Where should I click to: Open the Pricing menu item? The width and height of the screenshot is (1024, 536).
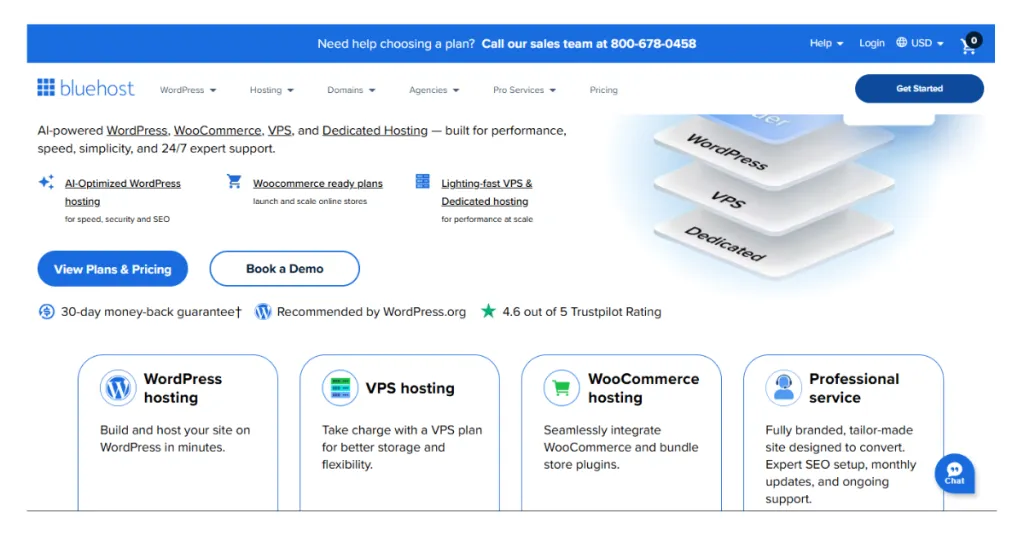tap(603, 90)
